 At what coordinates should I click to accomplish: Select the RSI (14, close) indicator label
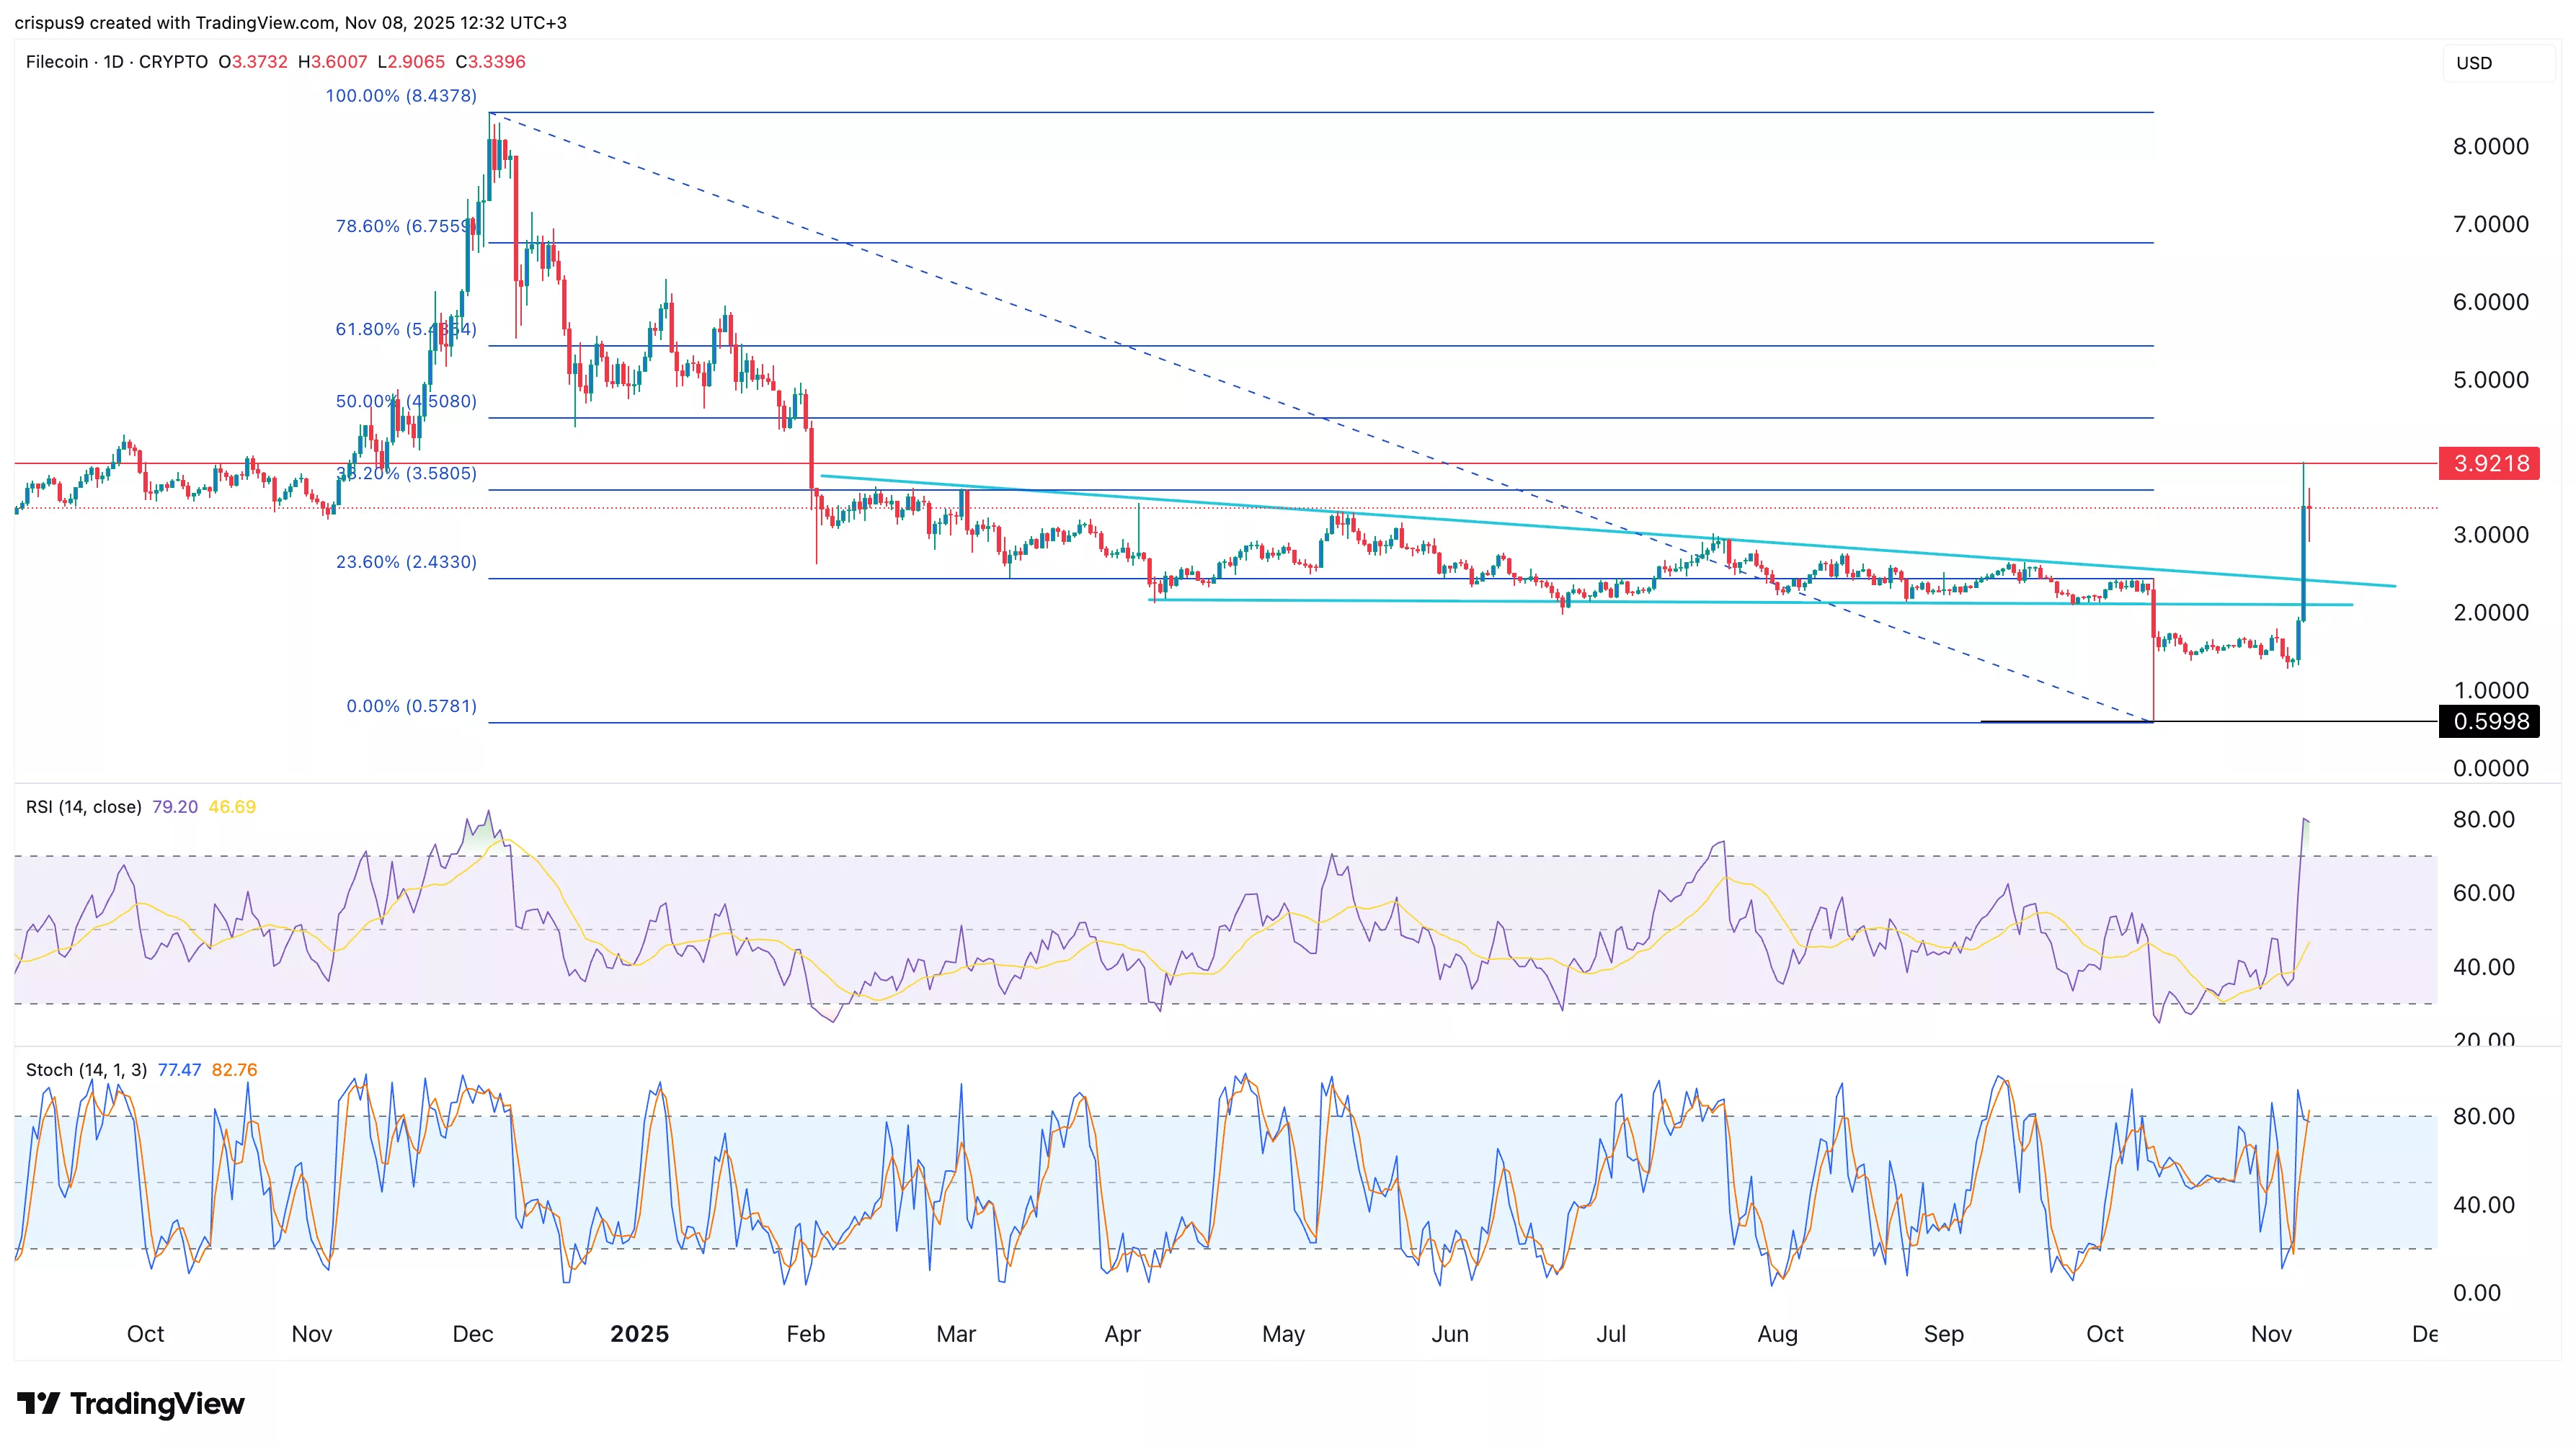coord(83,806)
